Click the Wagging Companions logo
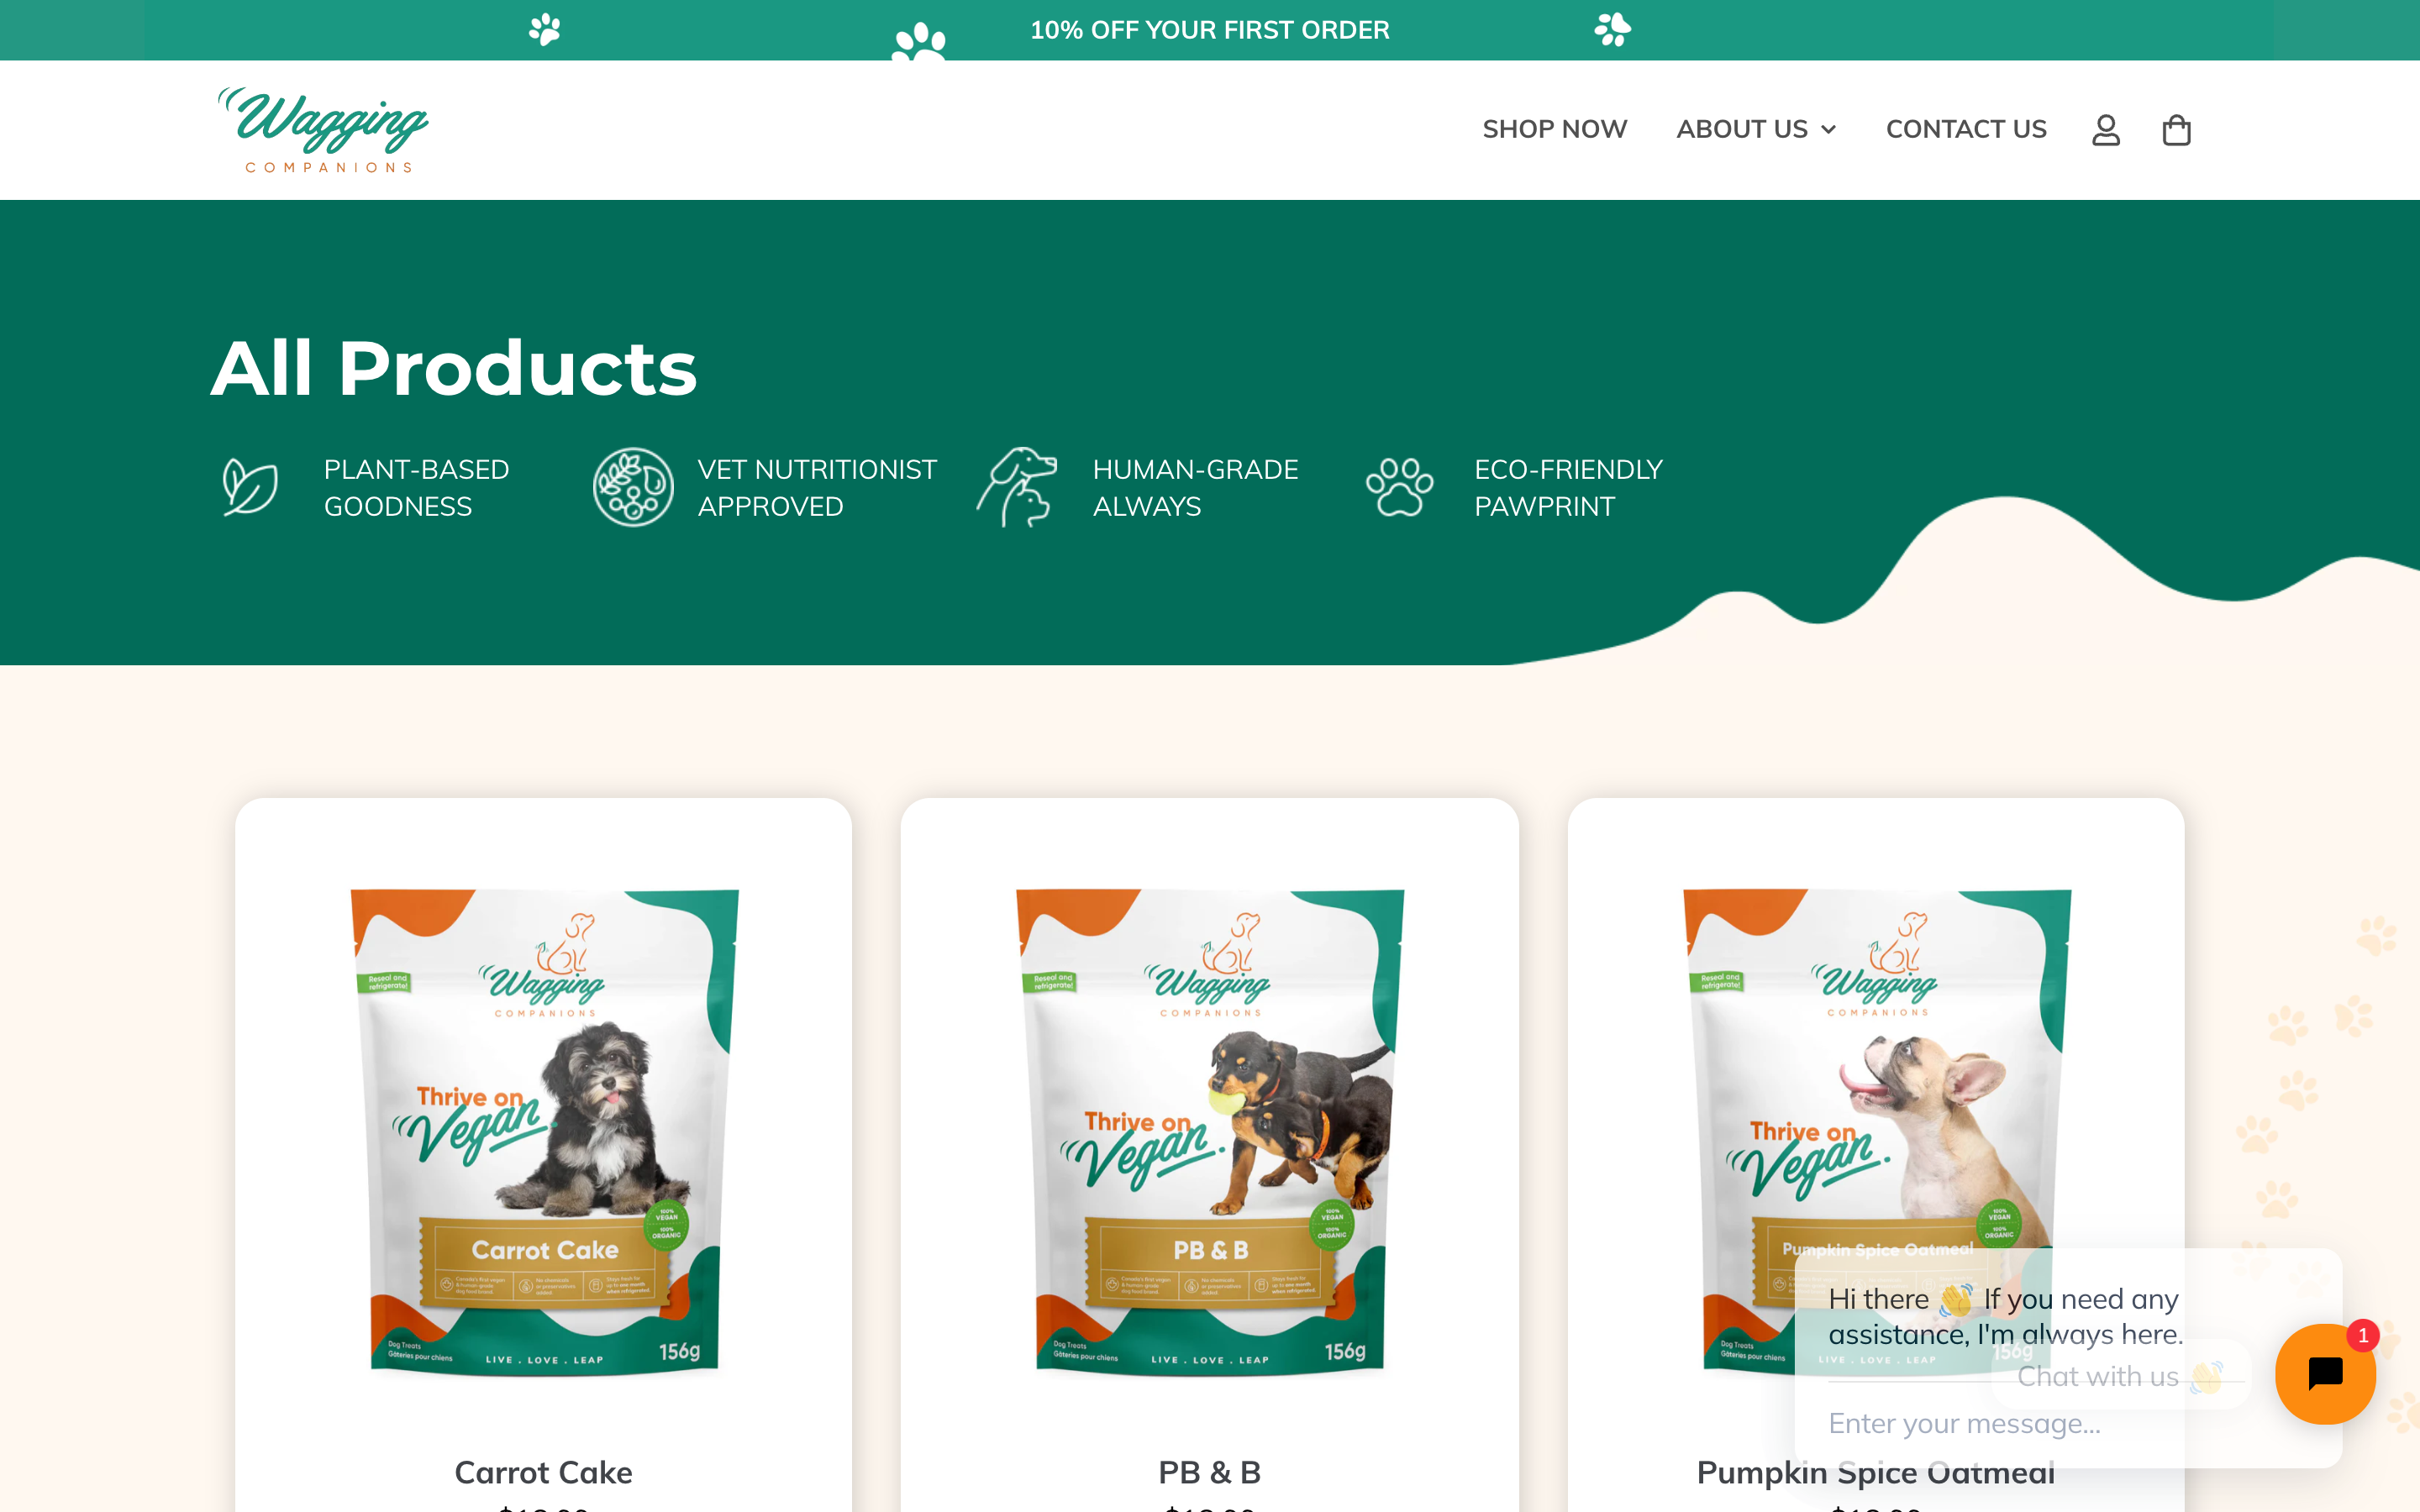This screenshot has width=2420, height=1512. [x=323, y=130]
